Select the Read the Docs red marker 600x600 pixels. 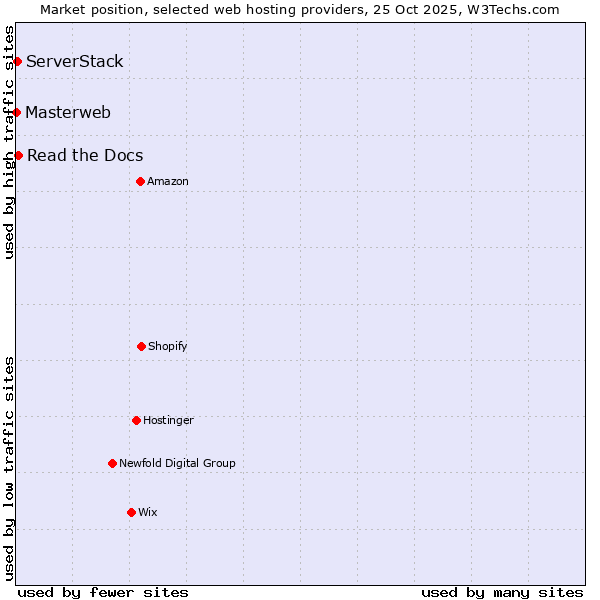pyautogui.click(x=18, y=155)
